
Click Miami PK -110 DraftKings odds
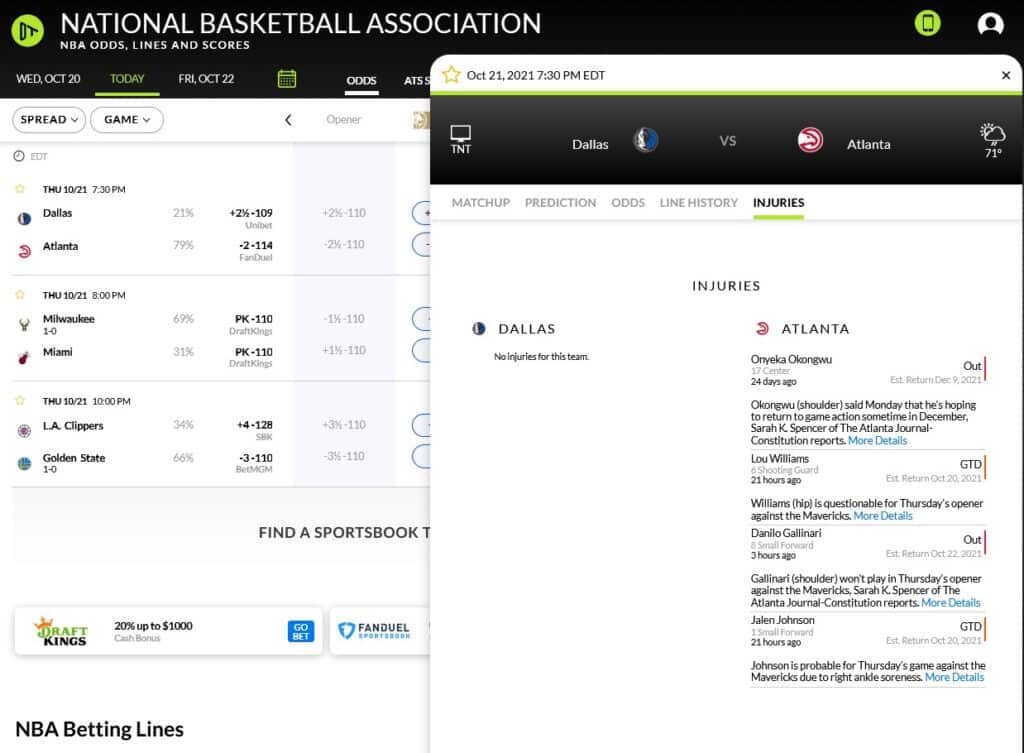251,357
